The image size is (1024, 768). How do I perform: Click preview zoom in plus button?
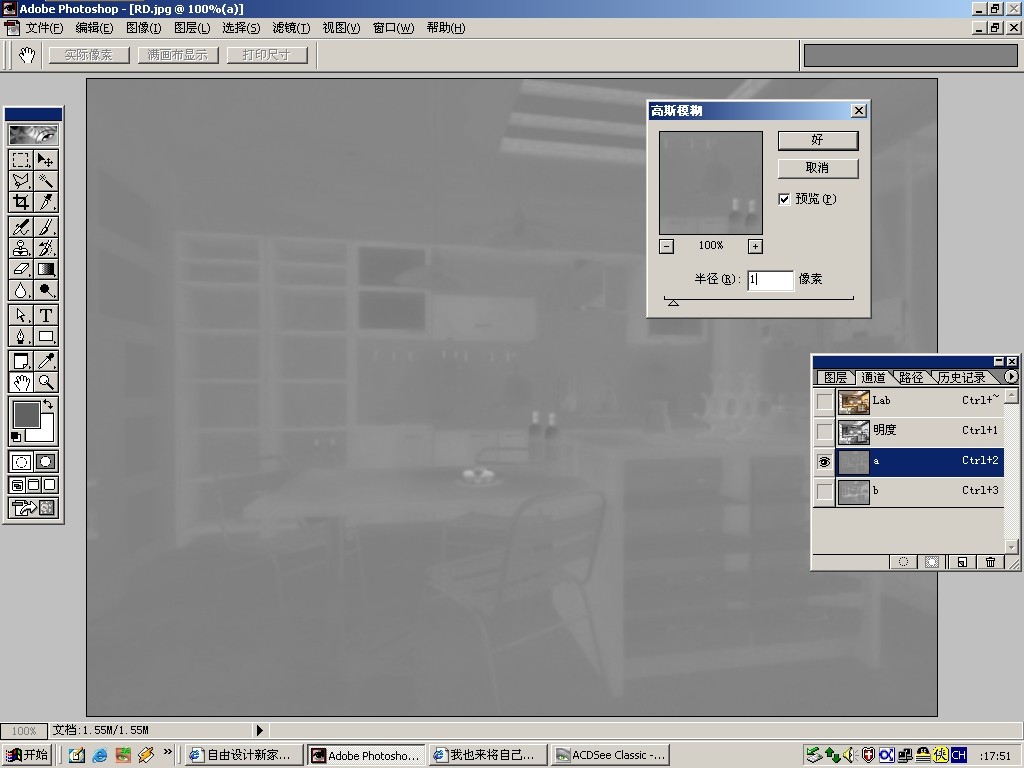click(755, 246)
